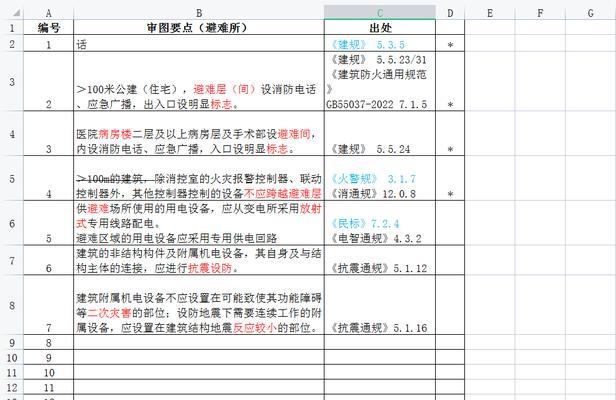Click the 编号 header cell
616x400 pixels.
click(x=49, y=28)
